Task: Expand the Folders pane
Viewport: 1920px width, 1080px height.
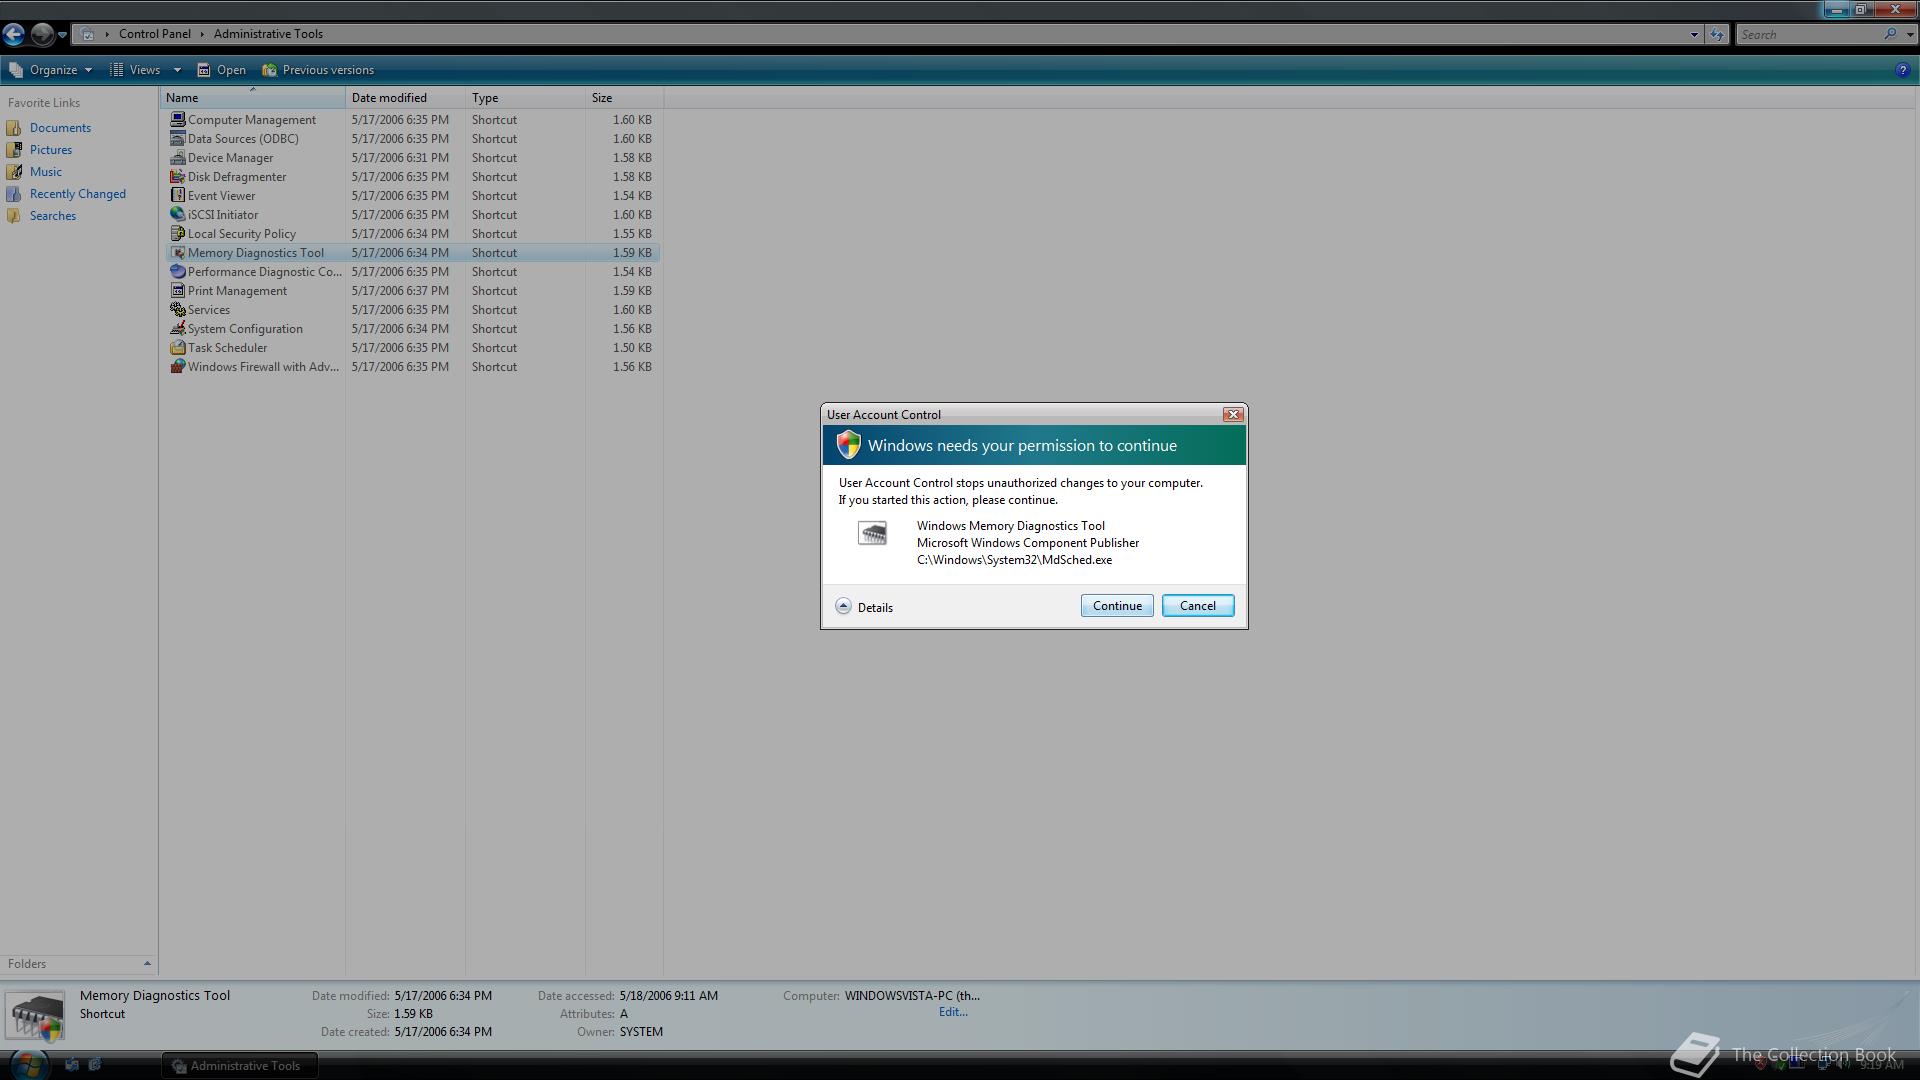Action: click(x=147, y=964)
